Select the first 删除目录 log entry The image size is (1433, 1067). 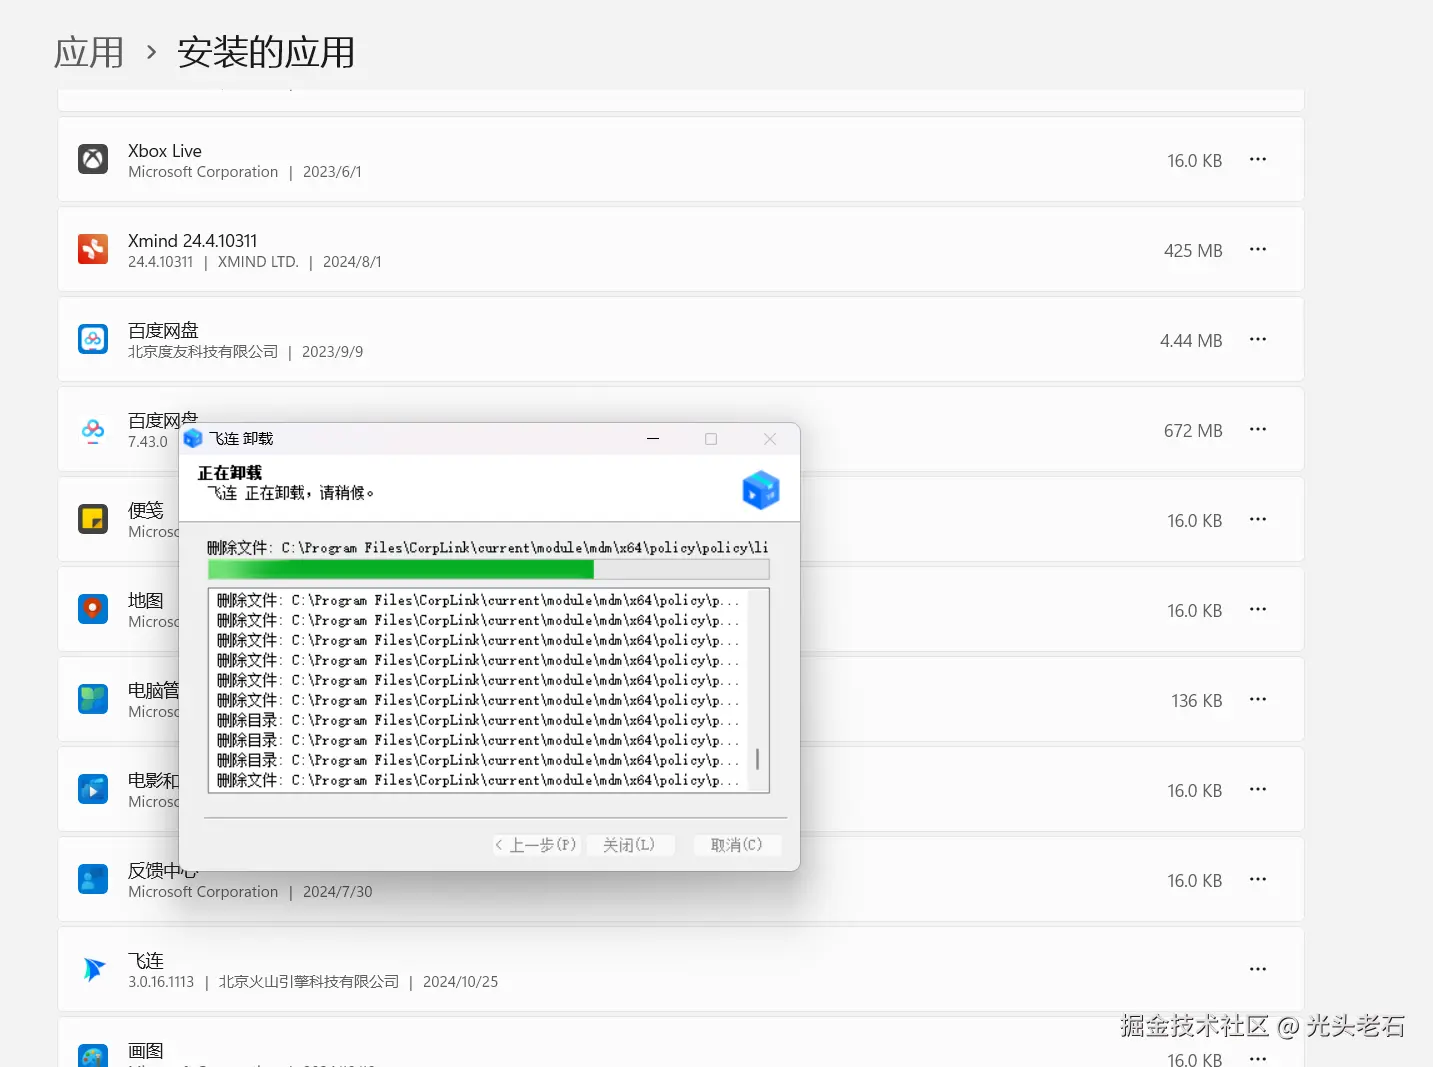(x=478, y=720)
